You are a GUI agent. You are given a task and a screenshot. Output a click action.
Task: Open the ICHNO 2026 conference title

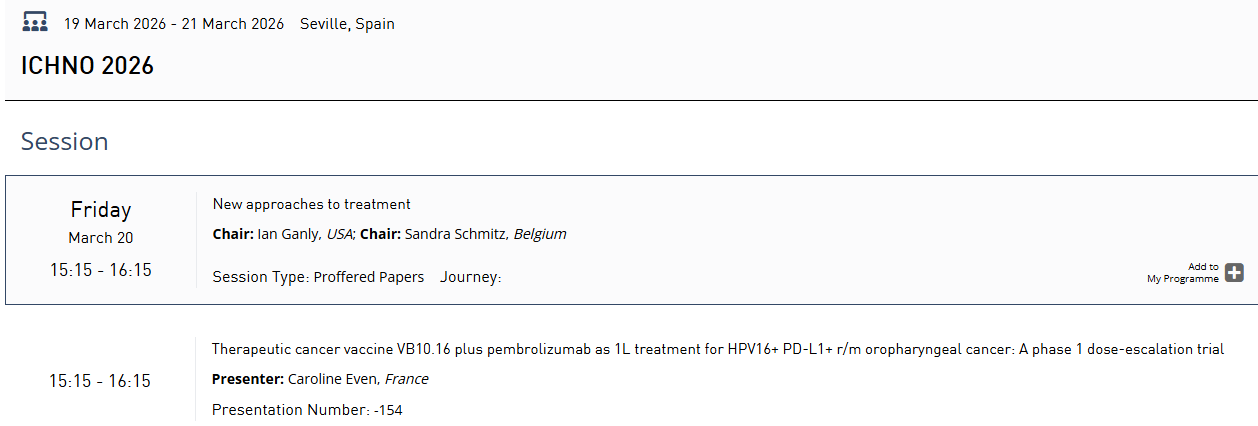tap(87, 66)
